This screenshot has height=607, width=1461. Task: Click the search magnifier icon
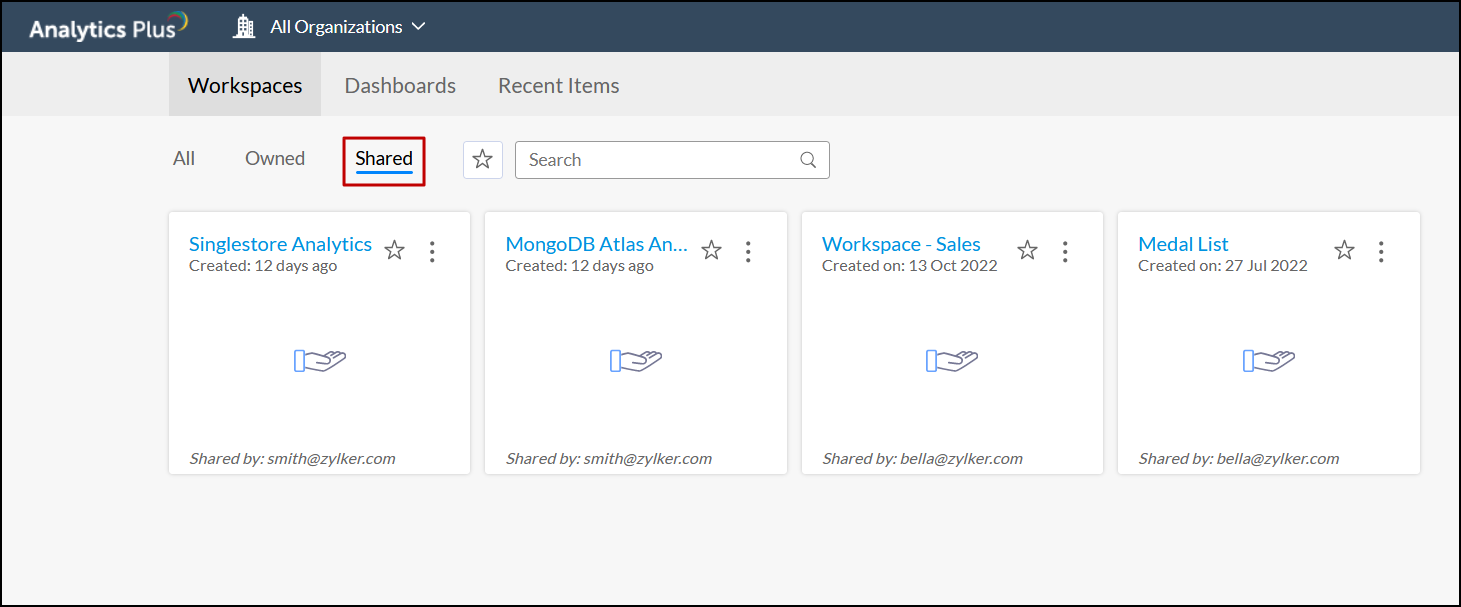coord(808,160)
